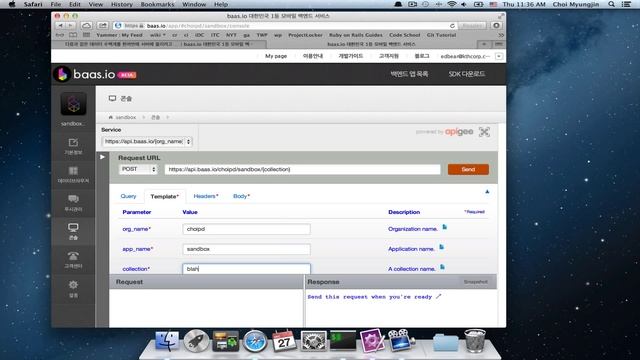Open the console monitor icon in sidebar
The image size is (640, 360).
[x=73, y=227]
